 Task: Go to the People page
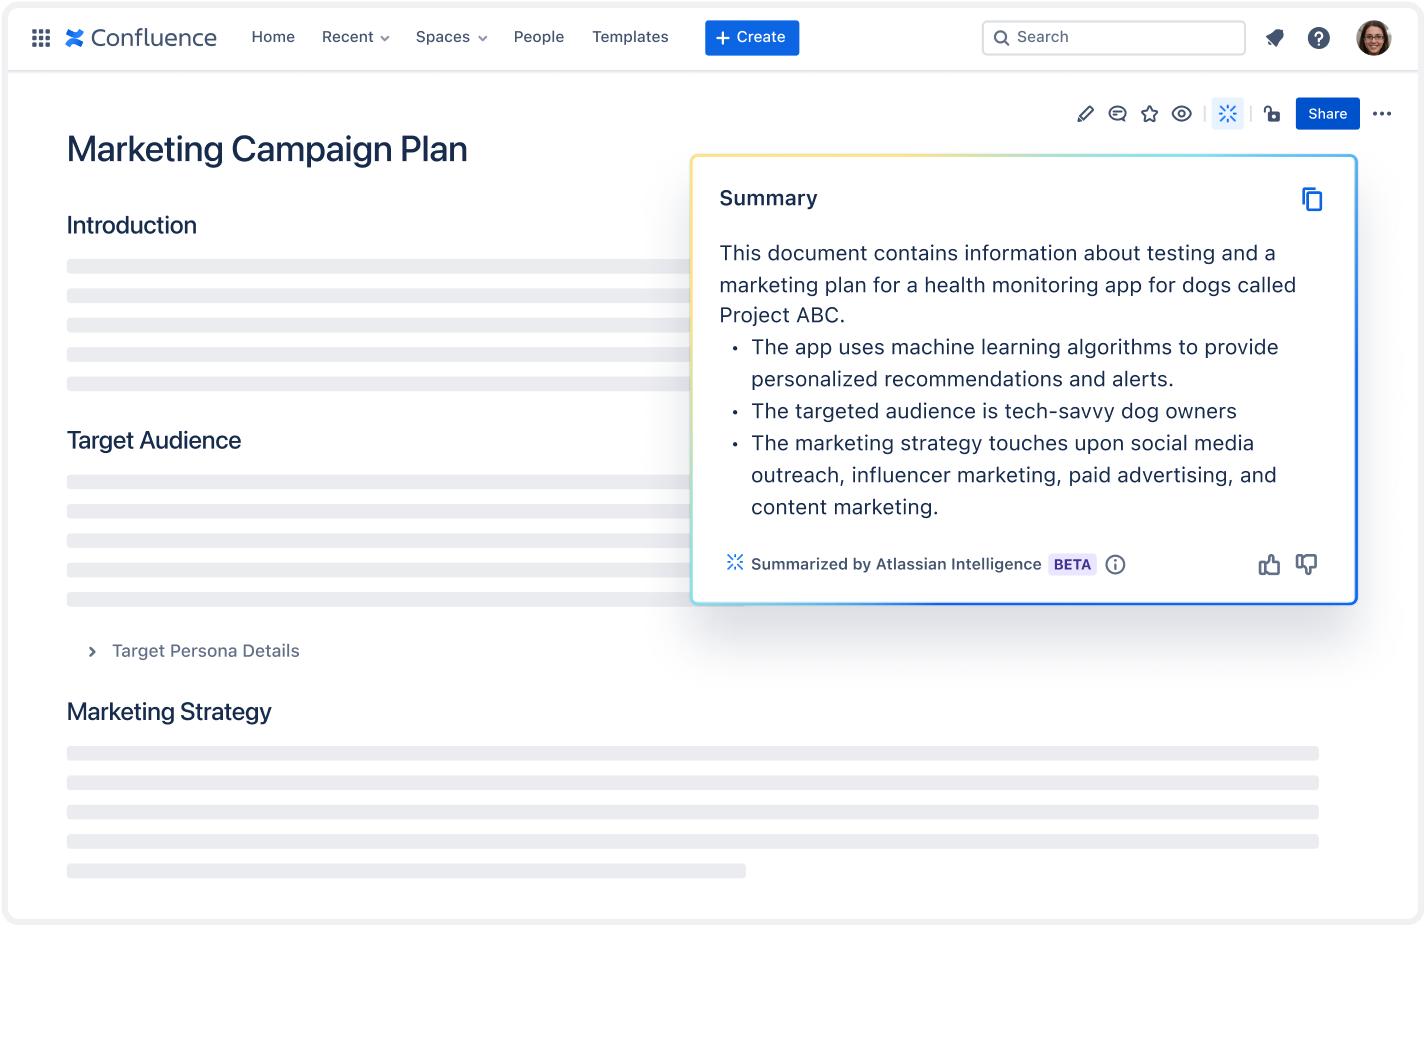[x=538, y=37]
